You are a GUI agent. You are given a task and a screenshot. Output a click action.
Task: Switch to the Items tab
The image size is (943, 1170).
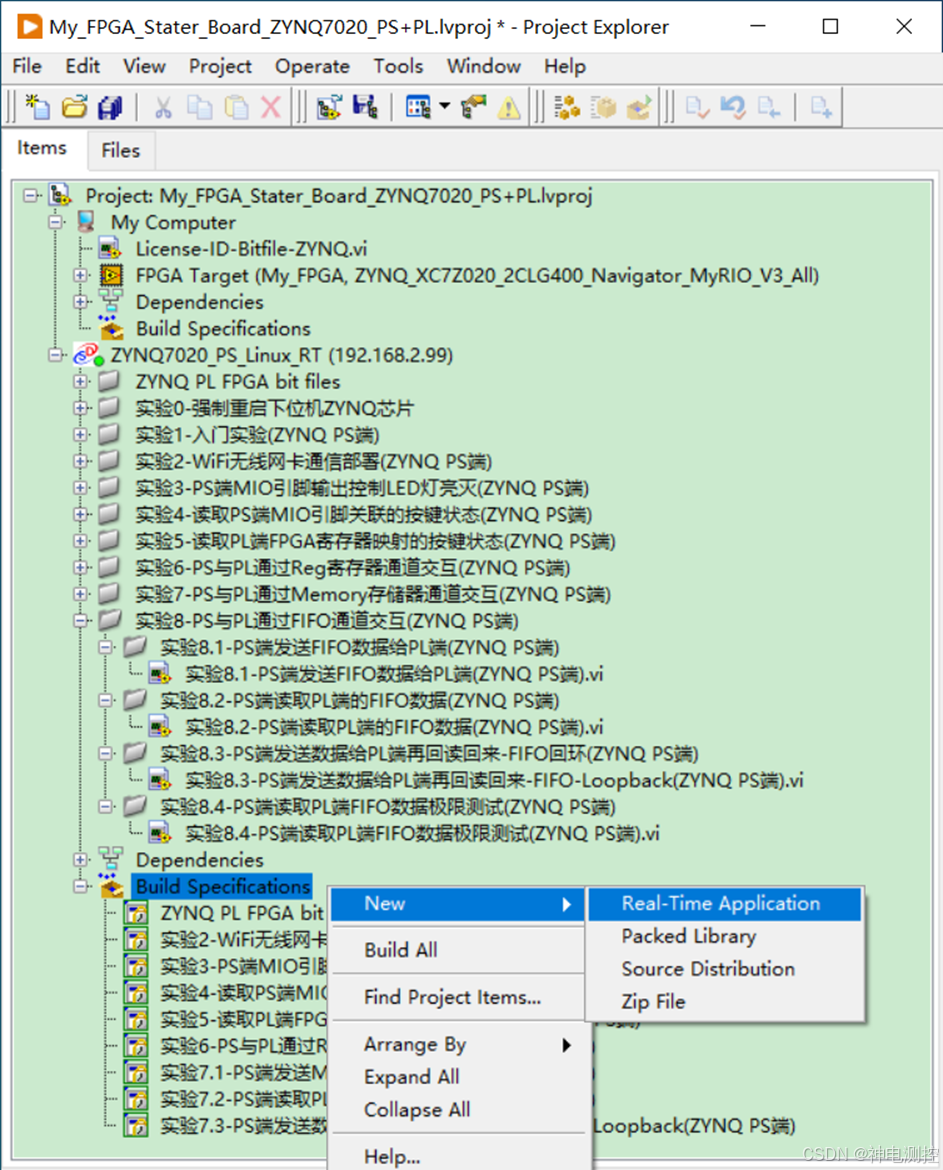42,148
